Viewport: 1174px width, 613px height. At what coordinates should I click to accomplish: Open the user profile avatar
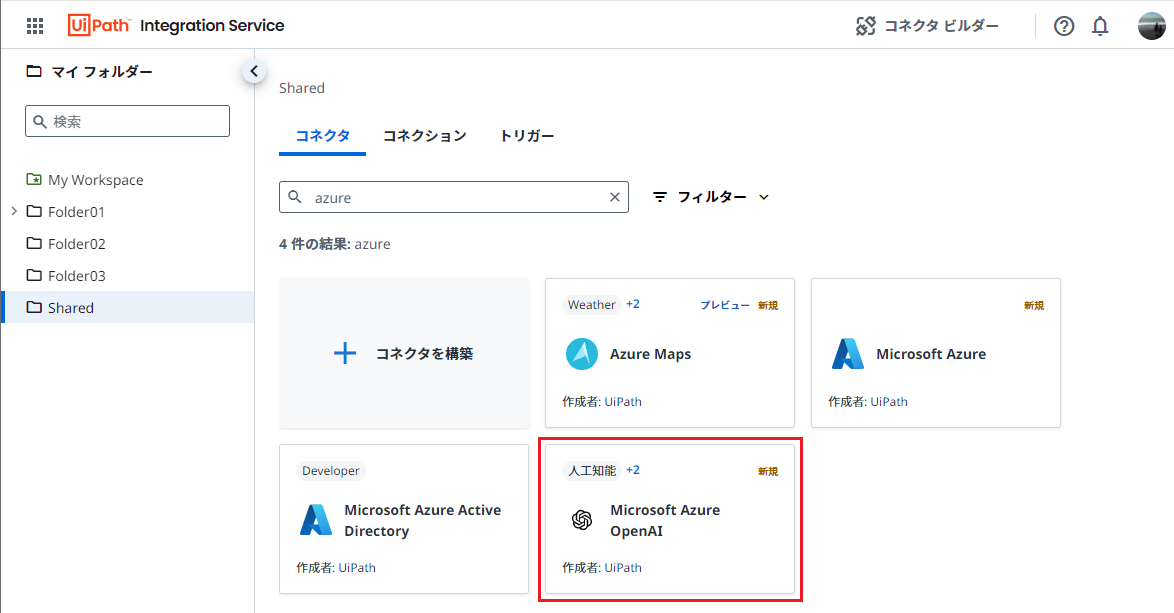[x=1152, y=25]
